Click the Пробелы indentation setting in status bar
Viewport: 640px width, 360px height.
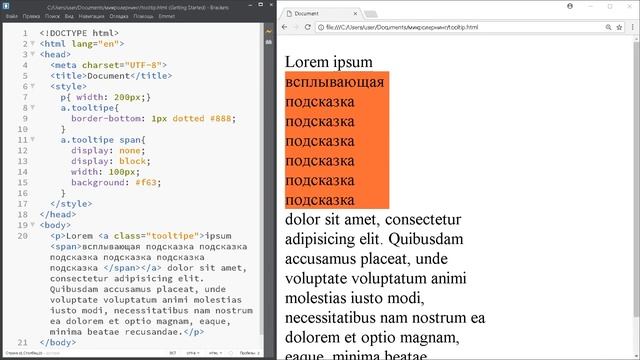tap(249, 353)
